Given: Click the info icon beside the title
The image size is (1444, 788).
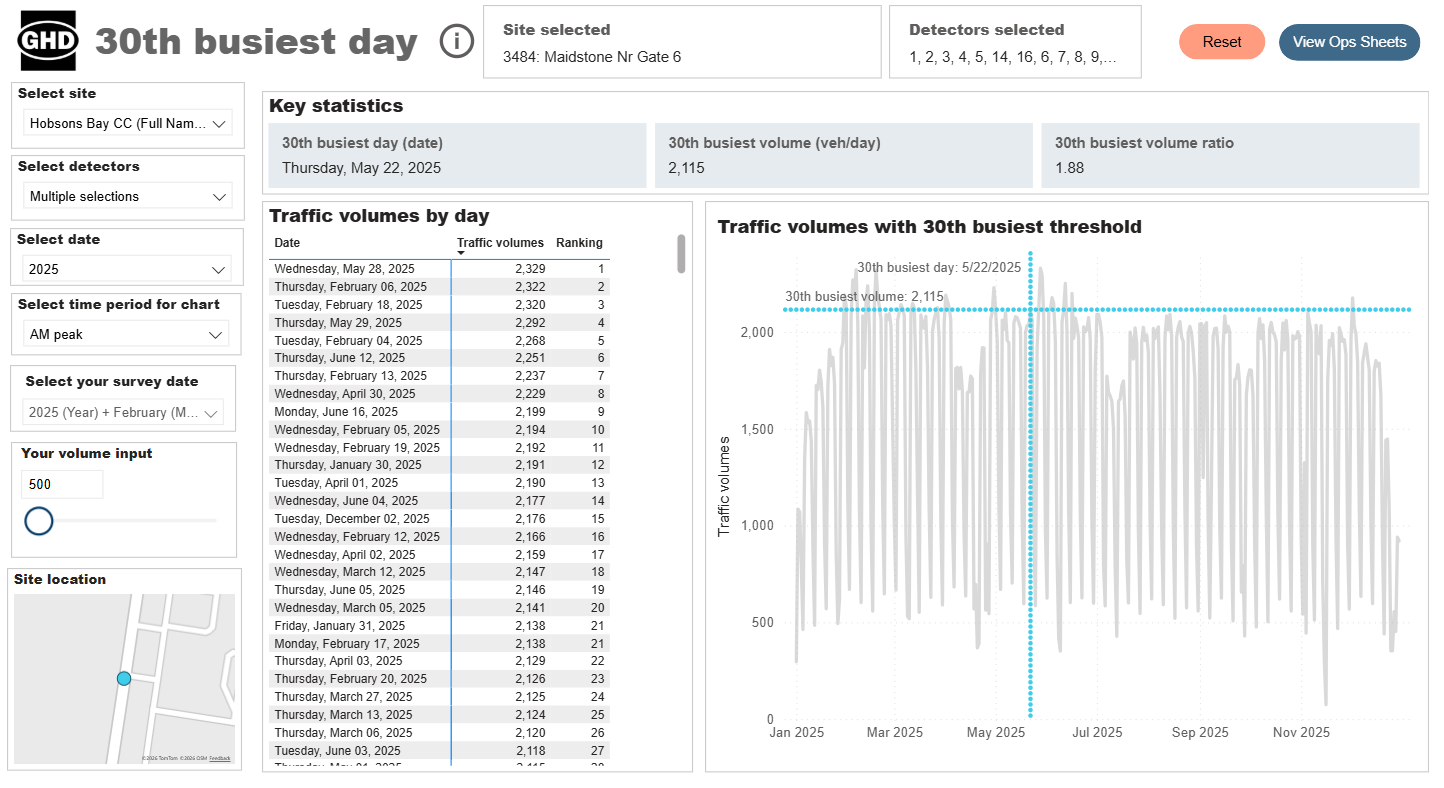Looking at the screenshot, I should tap(457, 41).
